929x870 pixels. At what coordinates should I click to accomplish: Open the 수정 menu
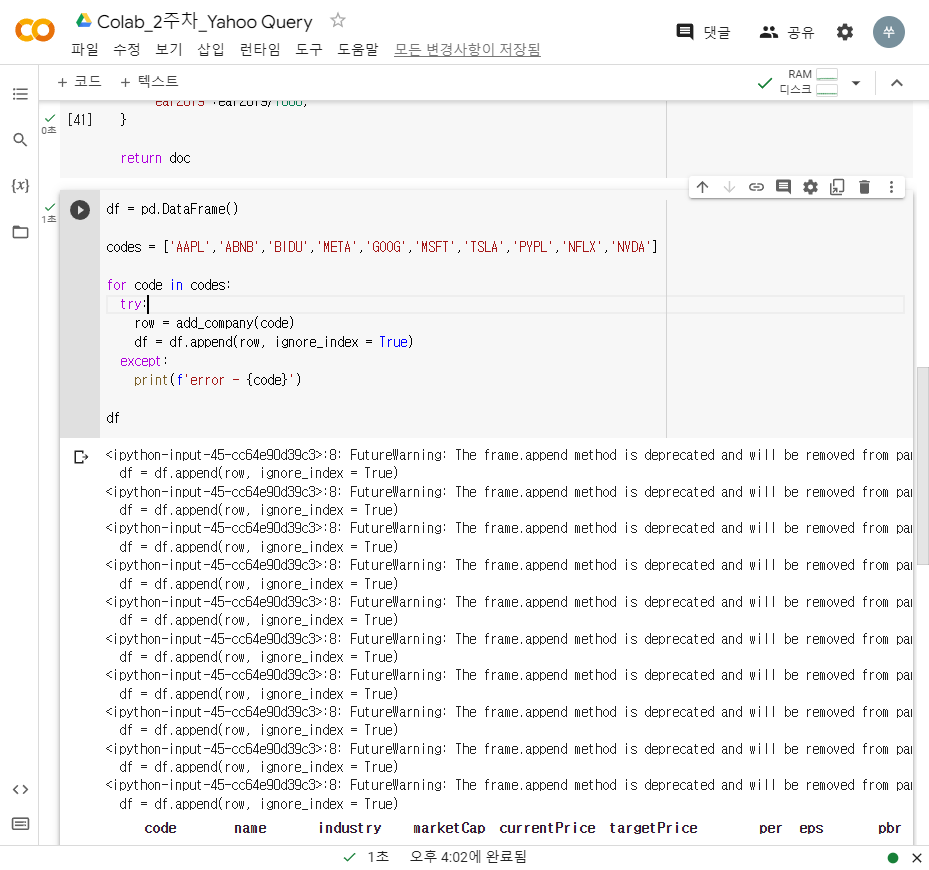point(126,49)
